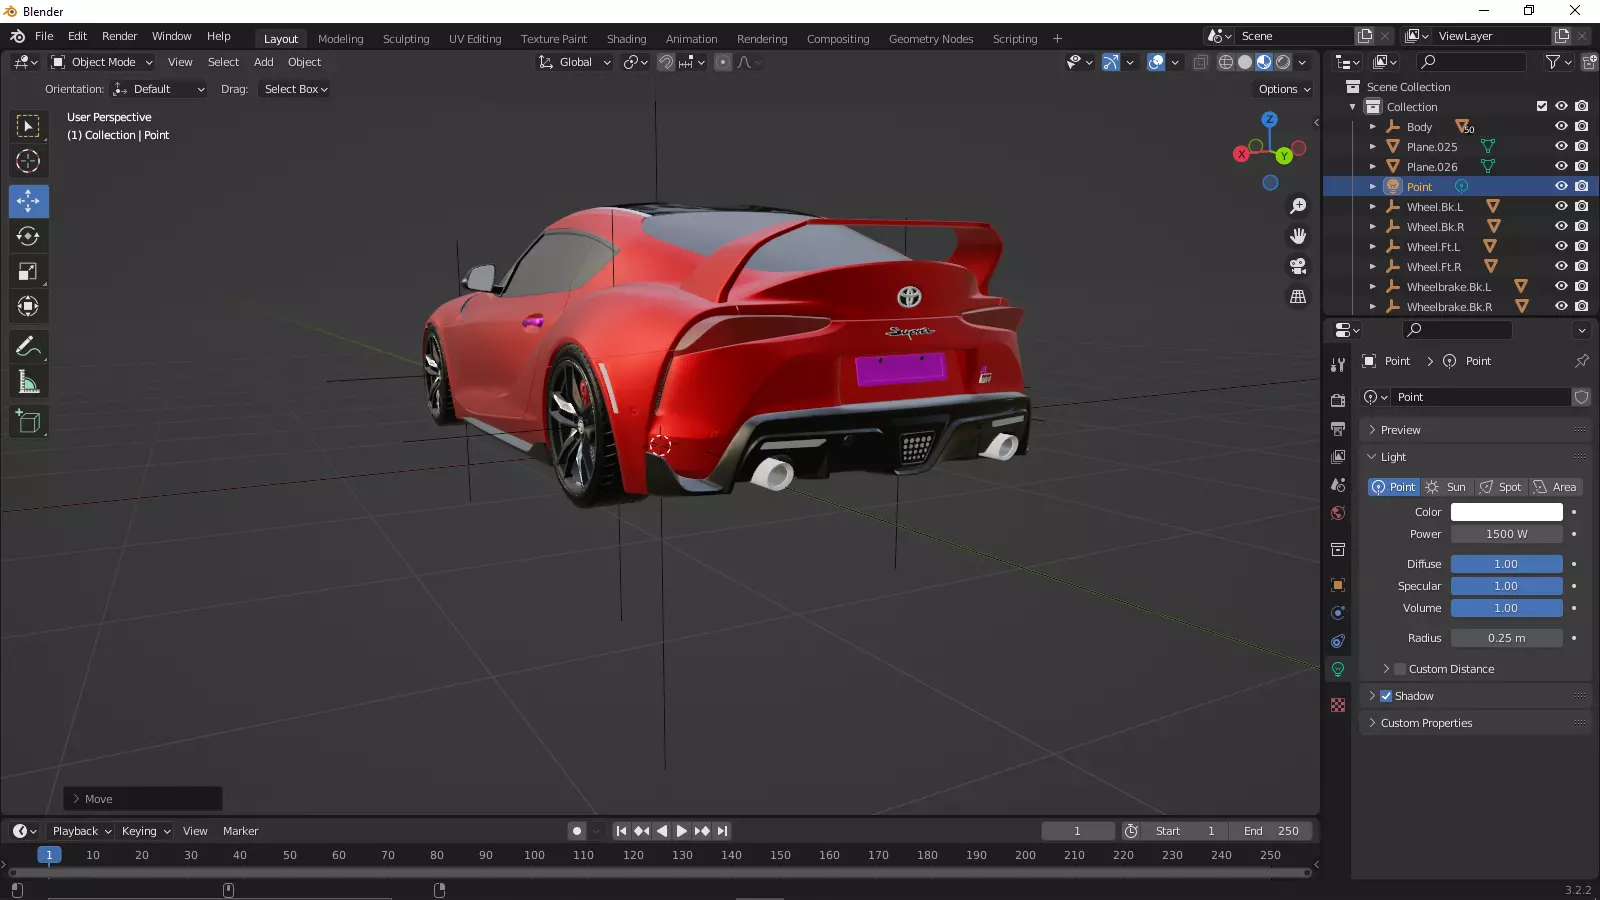1600x900 pixels.
Task: Select the Cursor tool in toolbar
Action: [28, 161]
